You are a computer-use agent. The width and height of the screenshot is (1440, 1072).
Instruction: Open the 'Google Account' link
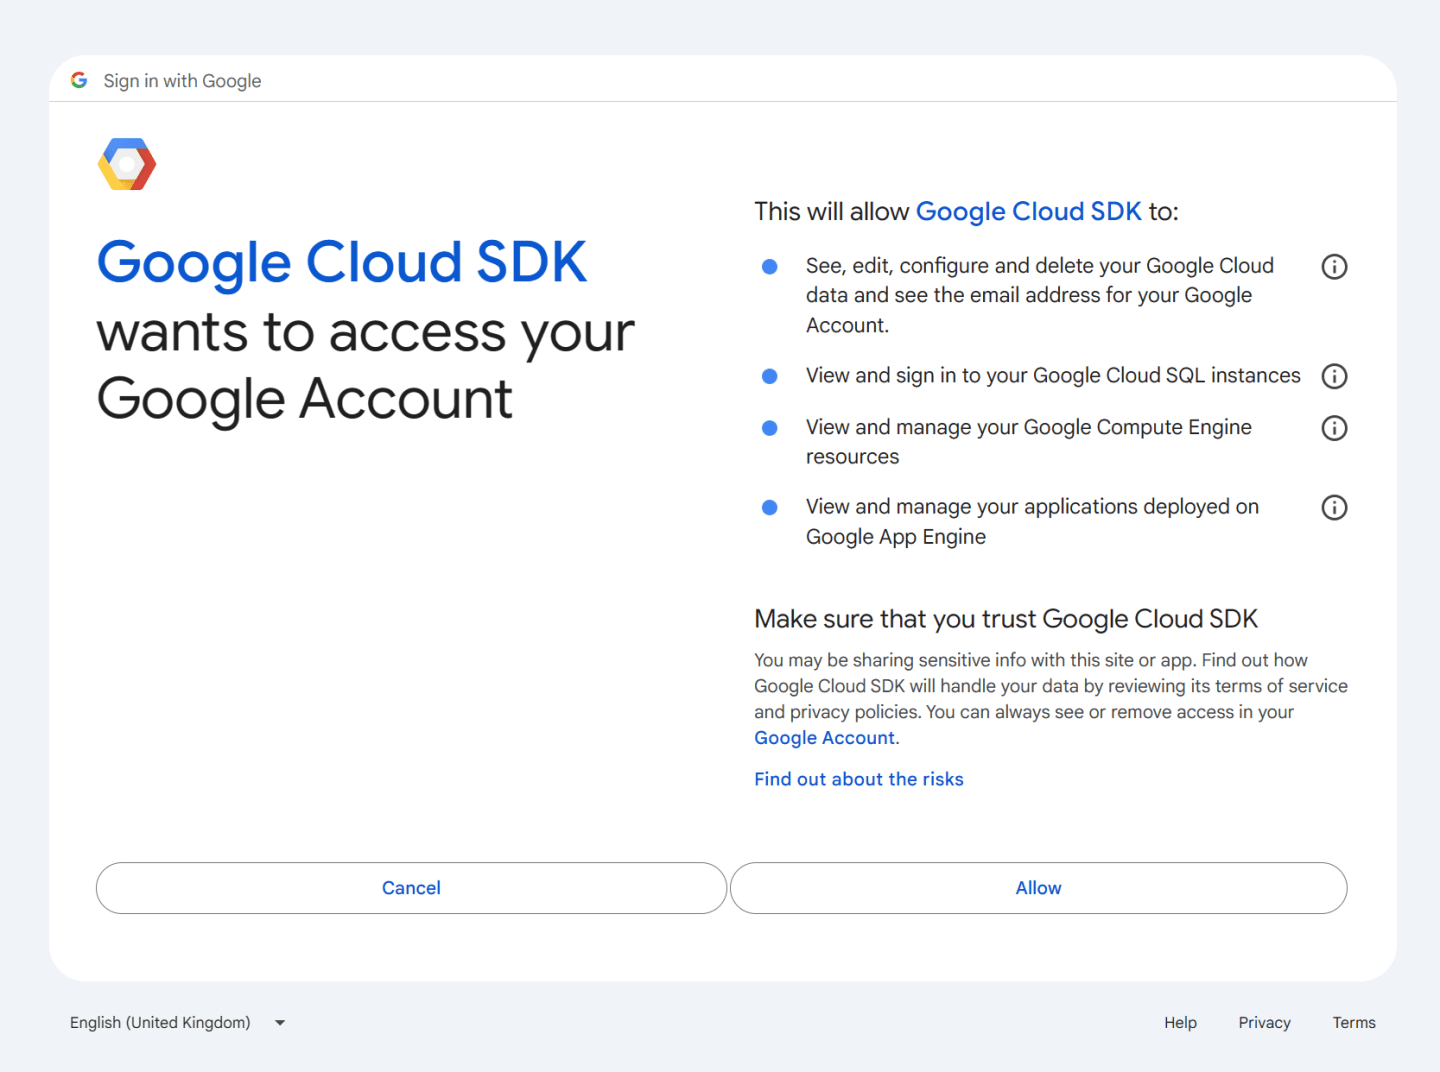click(x=824, y=737)
